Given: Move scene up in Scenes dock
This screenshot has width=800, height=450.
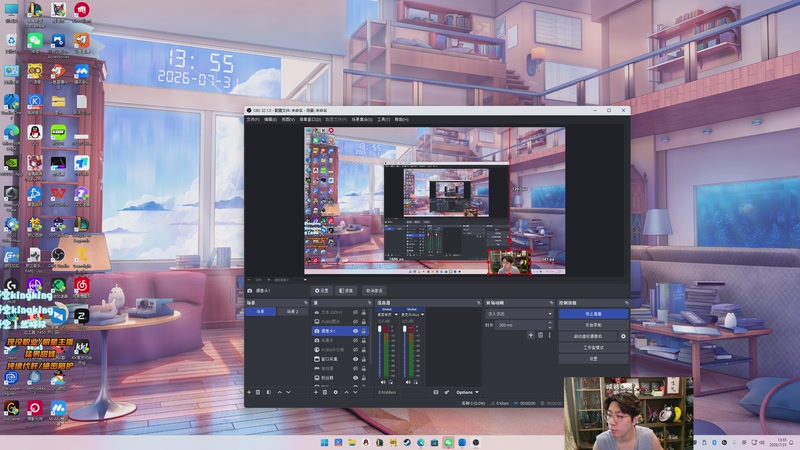Looking at the screenshot, I should point(280,392).
